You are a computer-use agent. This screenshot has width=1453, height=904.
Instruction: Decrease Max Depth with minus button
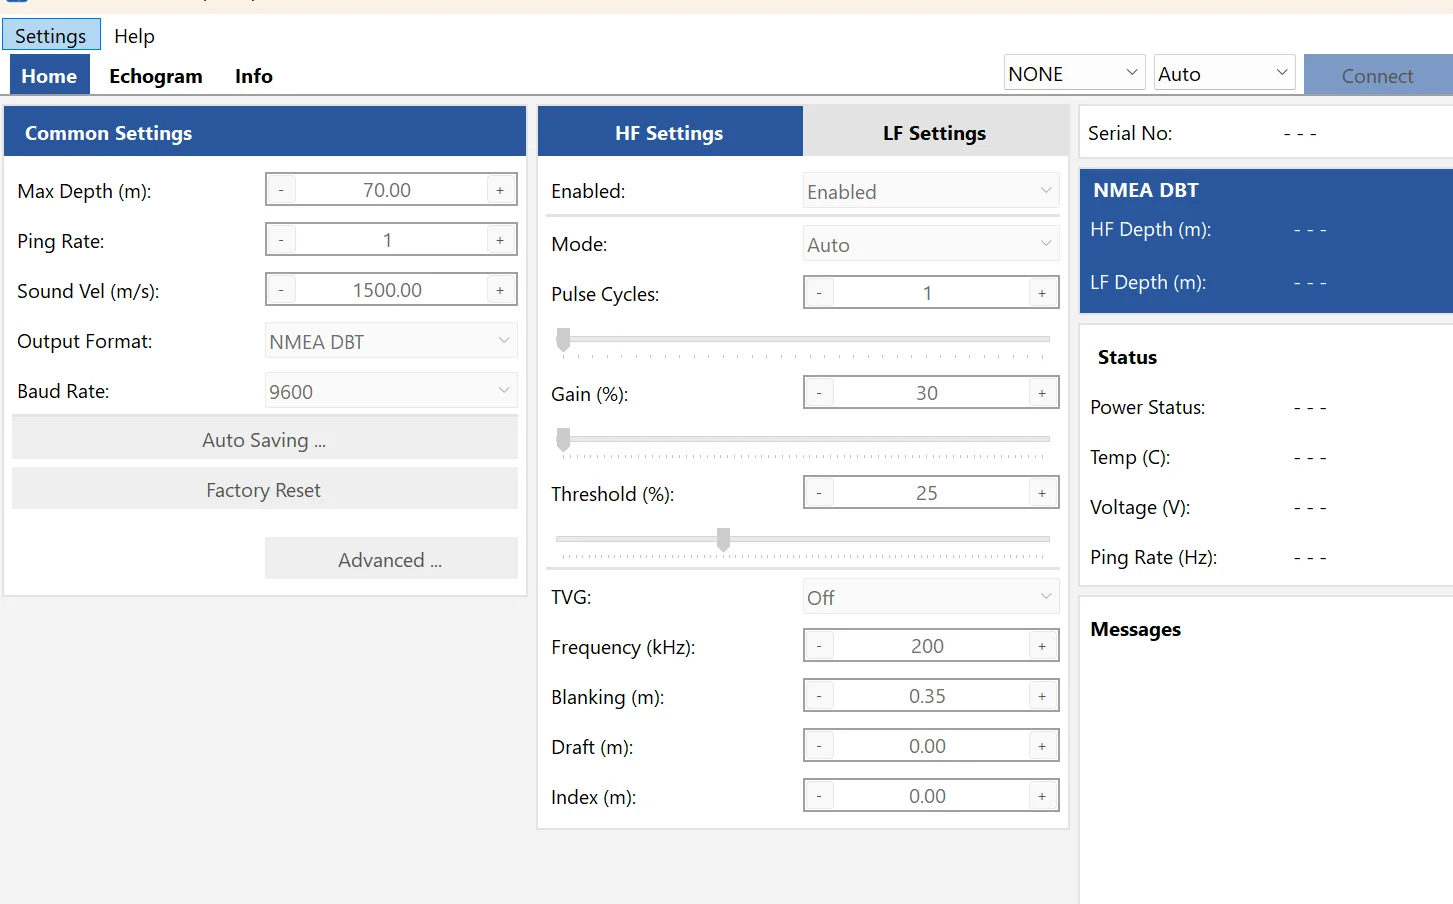point(281,190)
